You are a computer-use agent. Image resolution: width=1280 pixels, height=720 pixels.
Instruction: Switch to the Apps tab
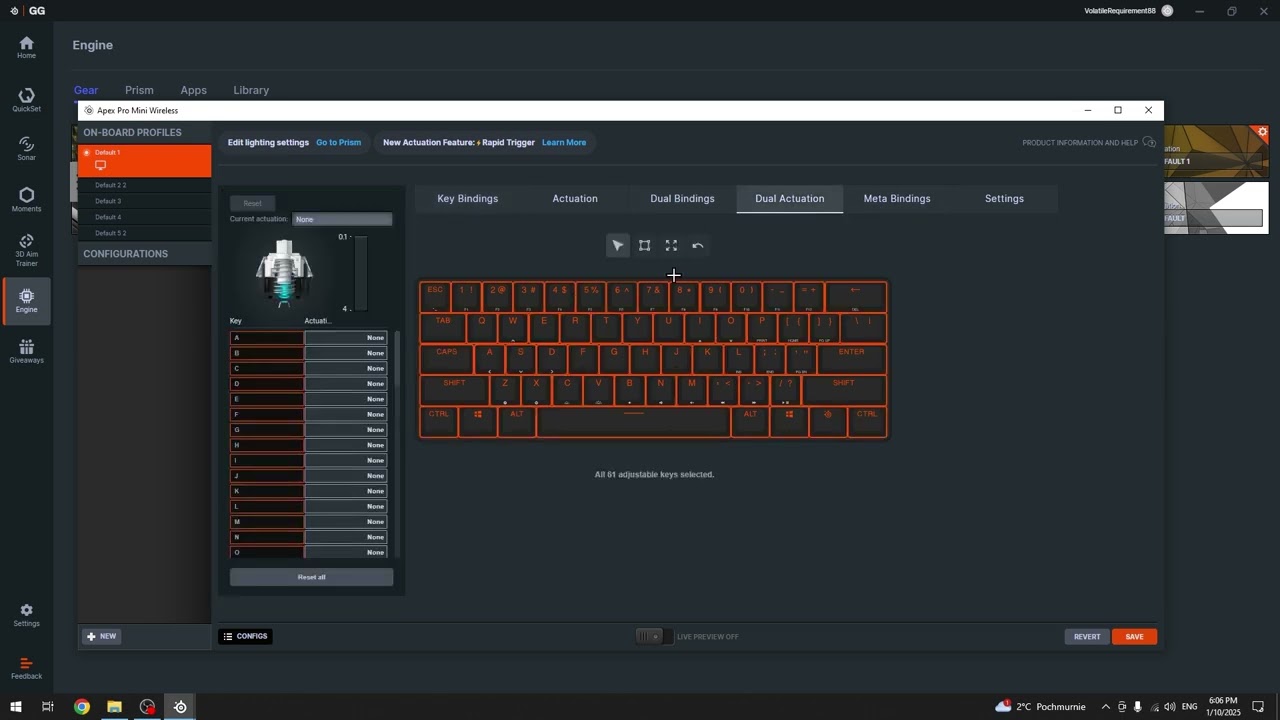pos(193,90)
